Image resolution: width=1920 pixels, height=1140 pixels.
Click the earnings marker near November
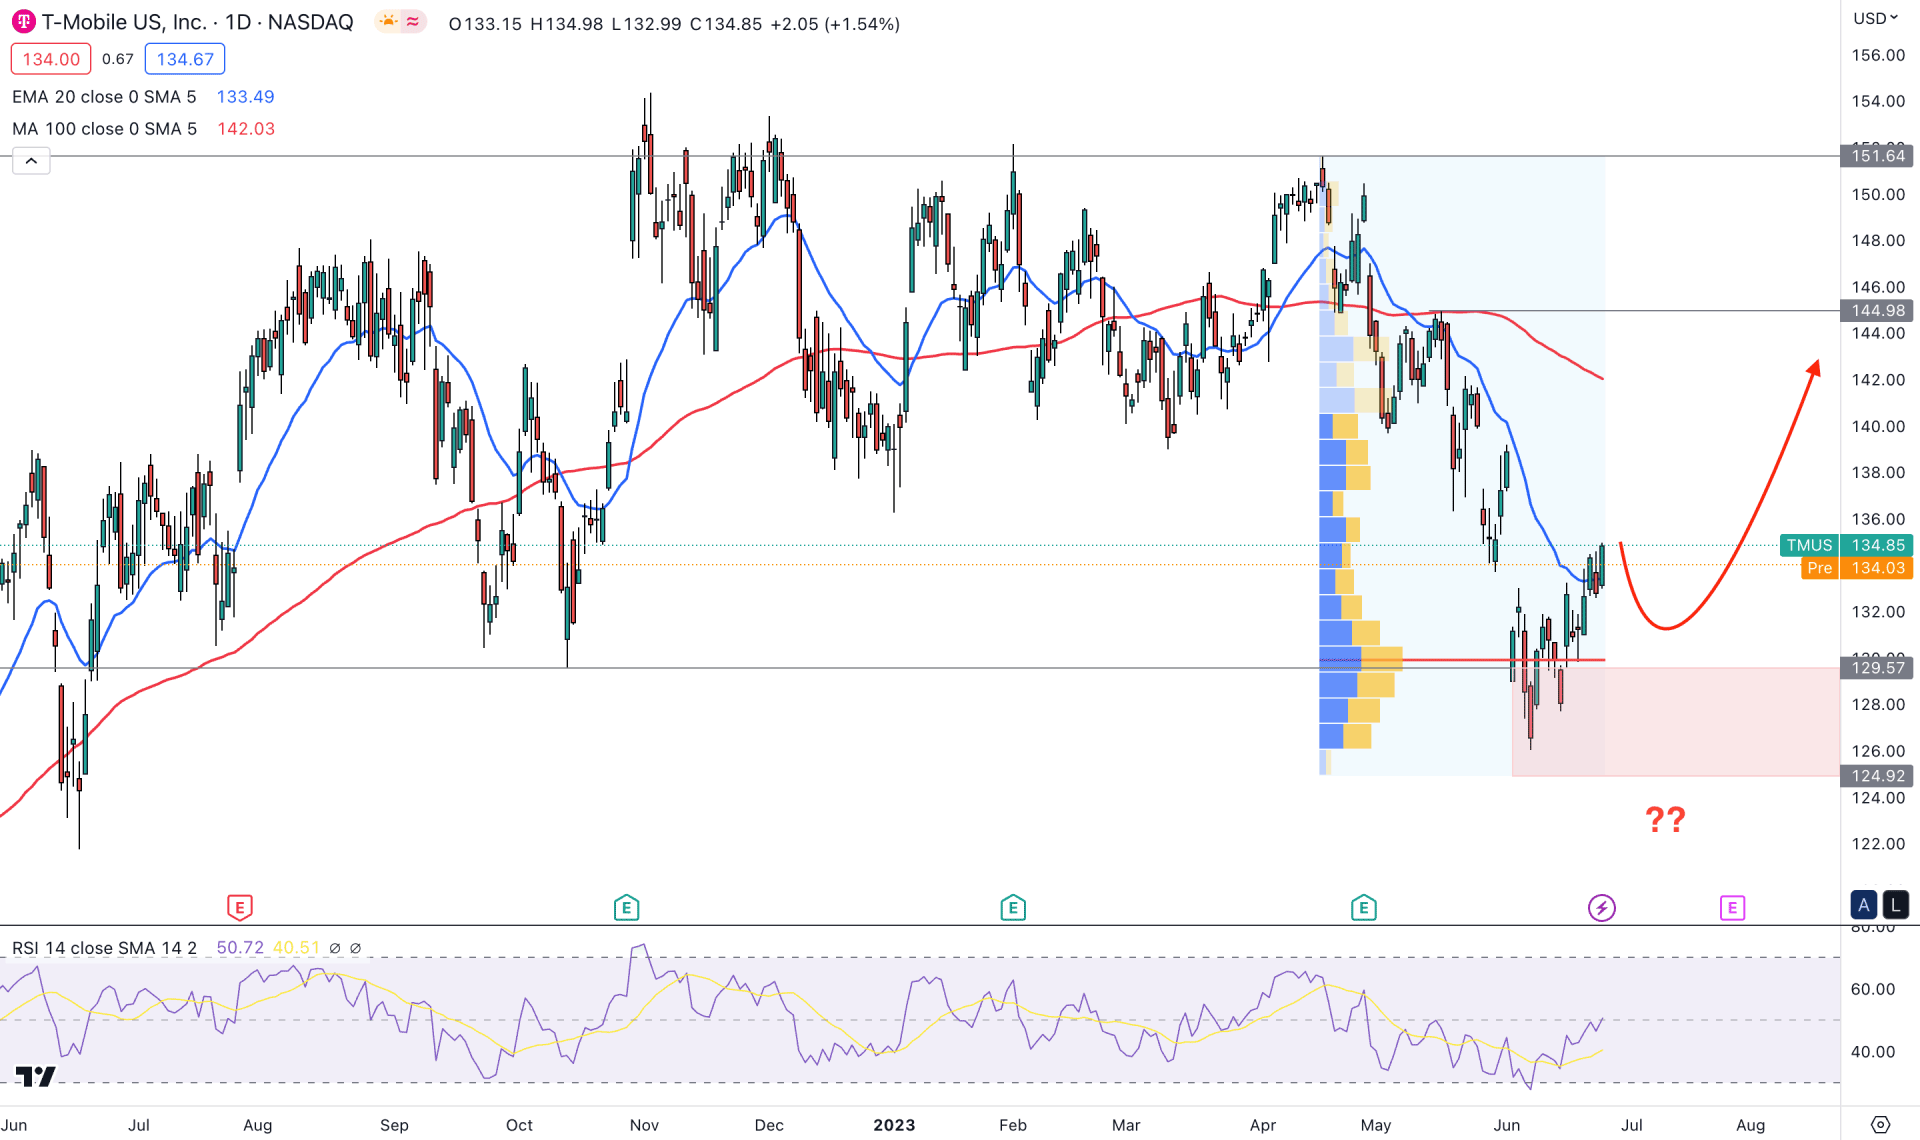626,908
